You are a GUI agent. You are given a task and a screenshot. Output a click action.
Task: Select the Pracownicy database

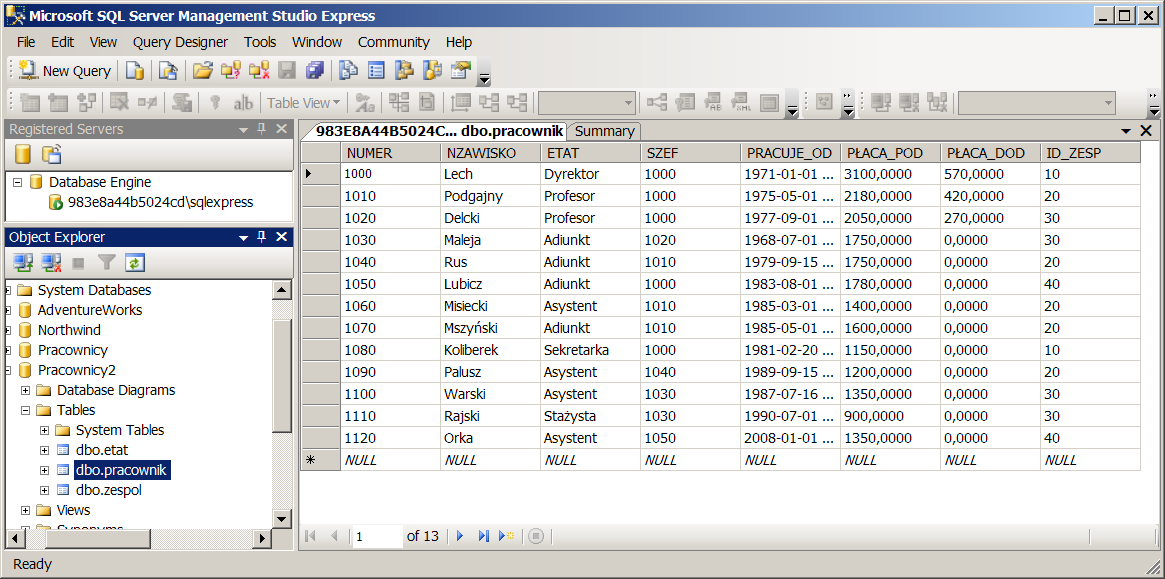tap(72, 350)
